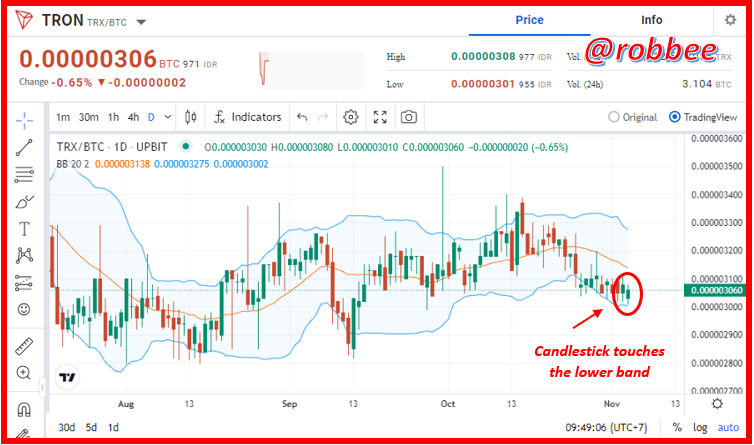Open the TRX/BTC market dropdown
The width and height of the screenshot is (754, 445).
141,22
